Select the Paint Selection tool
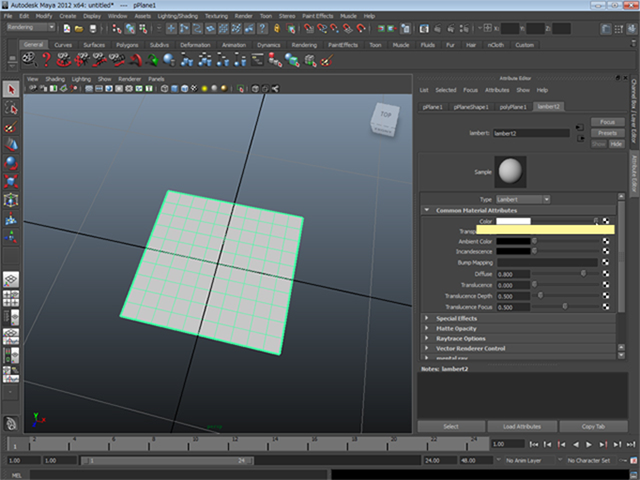 tap(11, 127)
